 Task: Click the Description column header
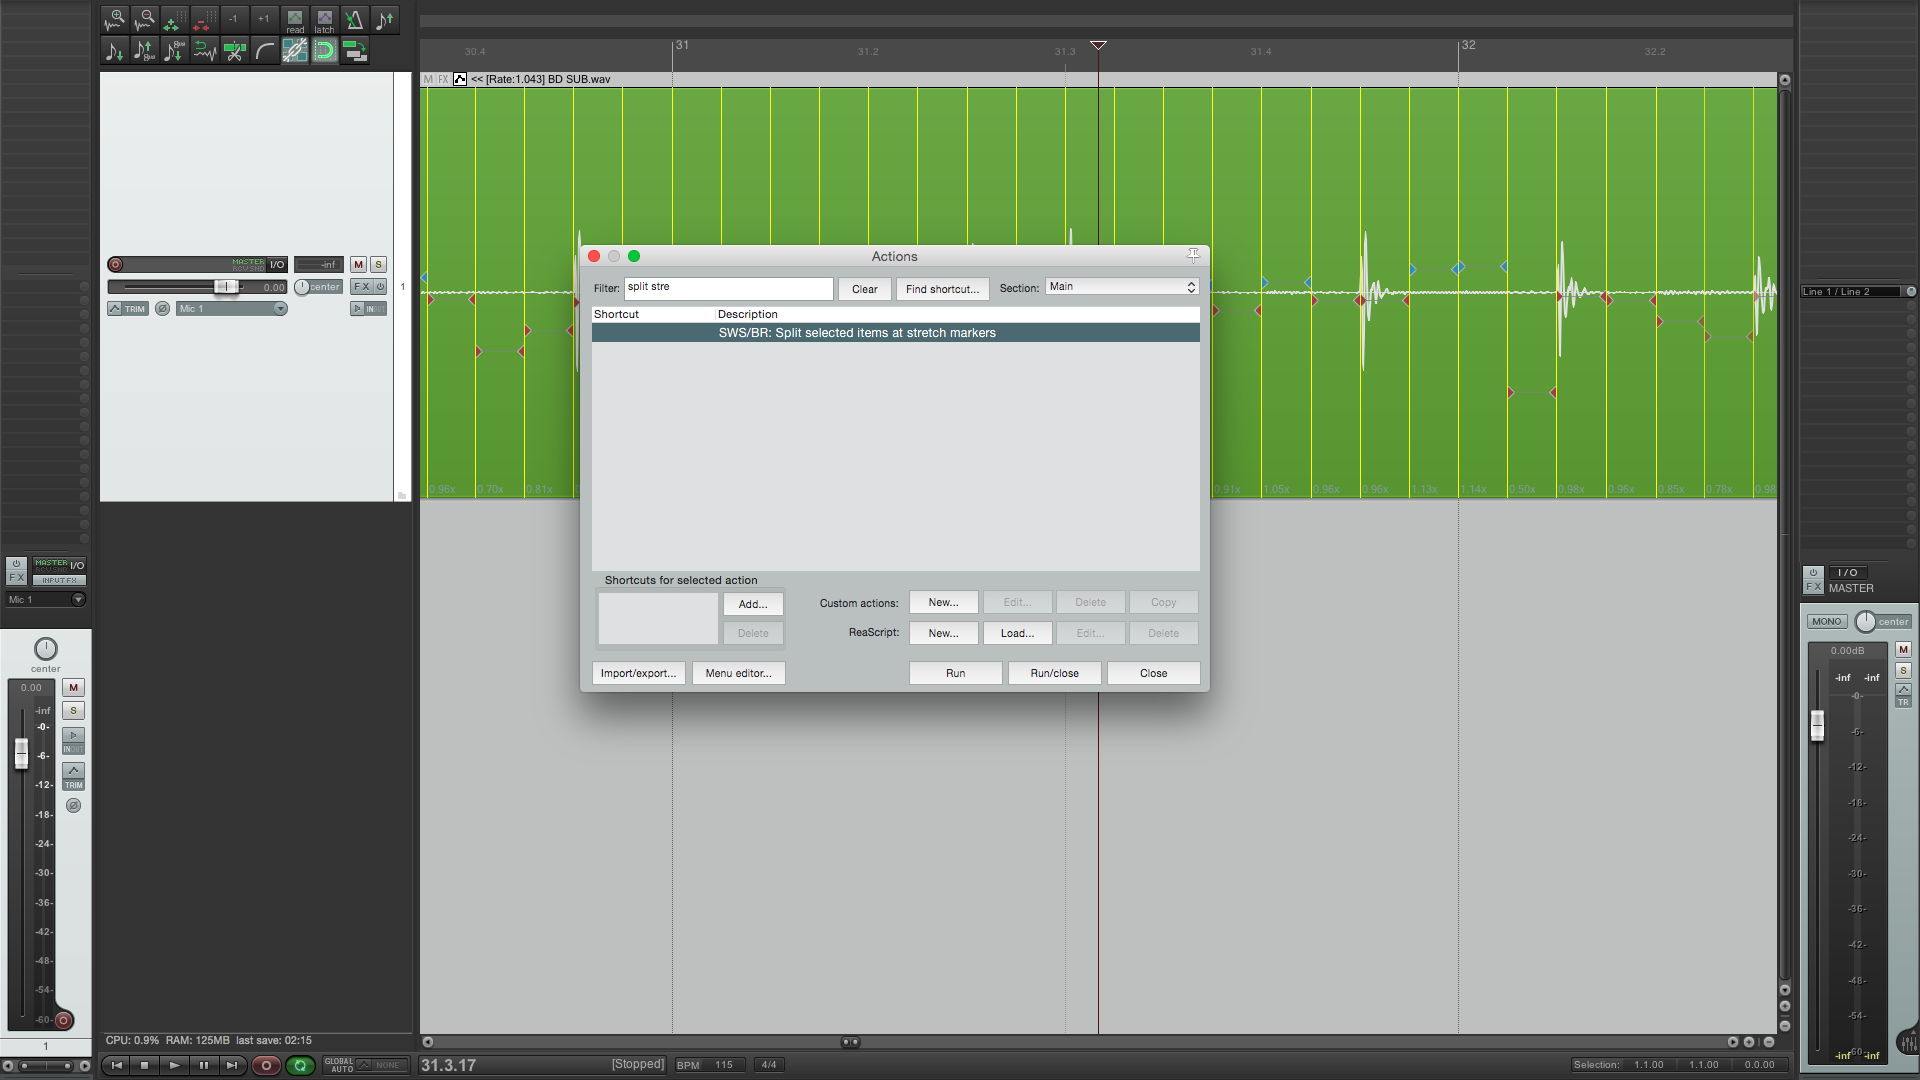coord(747,314)
